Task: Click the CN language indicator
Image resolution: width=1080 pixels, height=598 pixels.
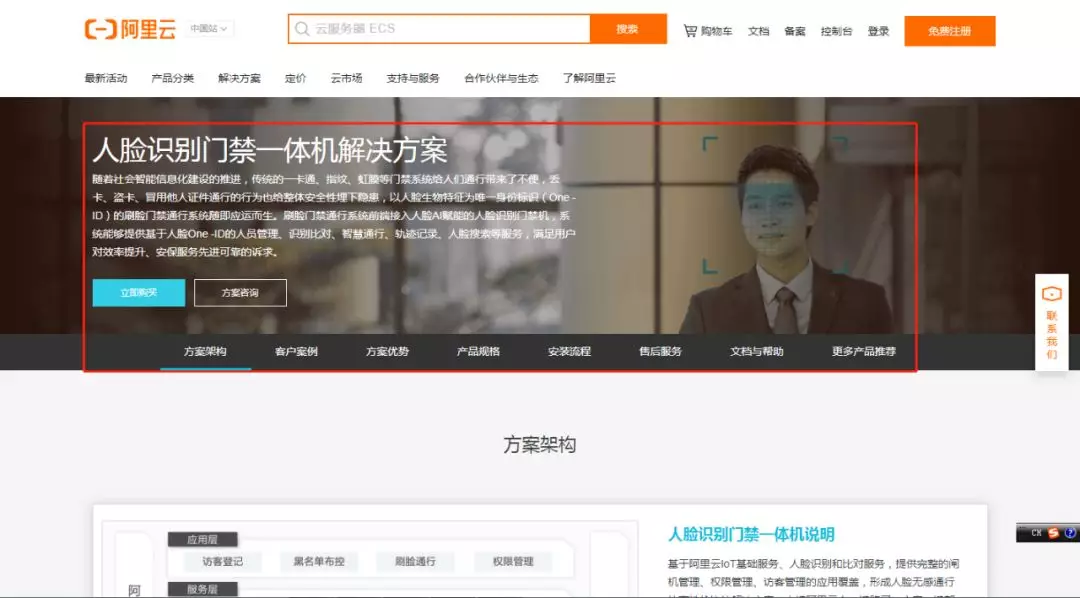Action: 1036,533
